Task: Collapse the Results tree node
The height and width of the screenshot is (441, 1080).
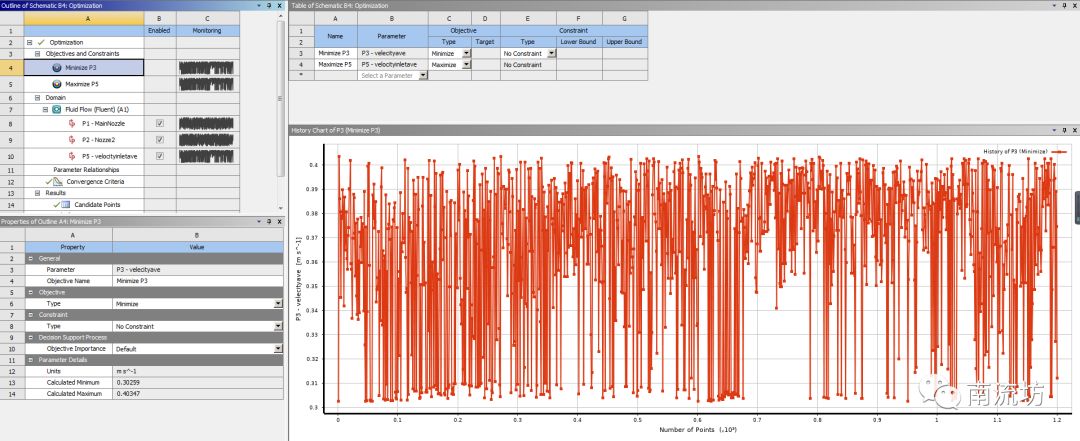Action: [x=37, y=194]
